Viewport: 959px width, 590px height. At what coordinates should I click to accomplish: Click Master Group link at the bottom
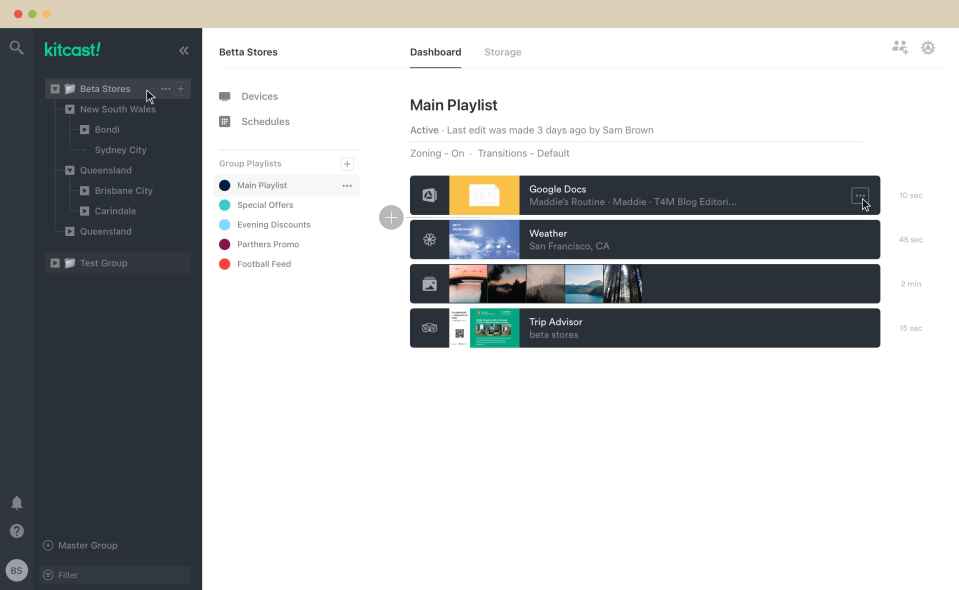click(87, 545)
